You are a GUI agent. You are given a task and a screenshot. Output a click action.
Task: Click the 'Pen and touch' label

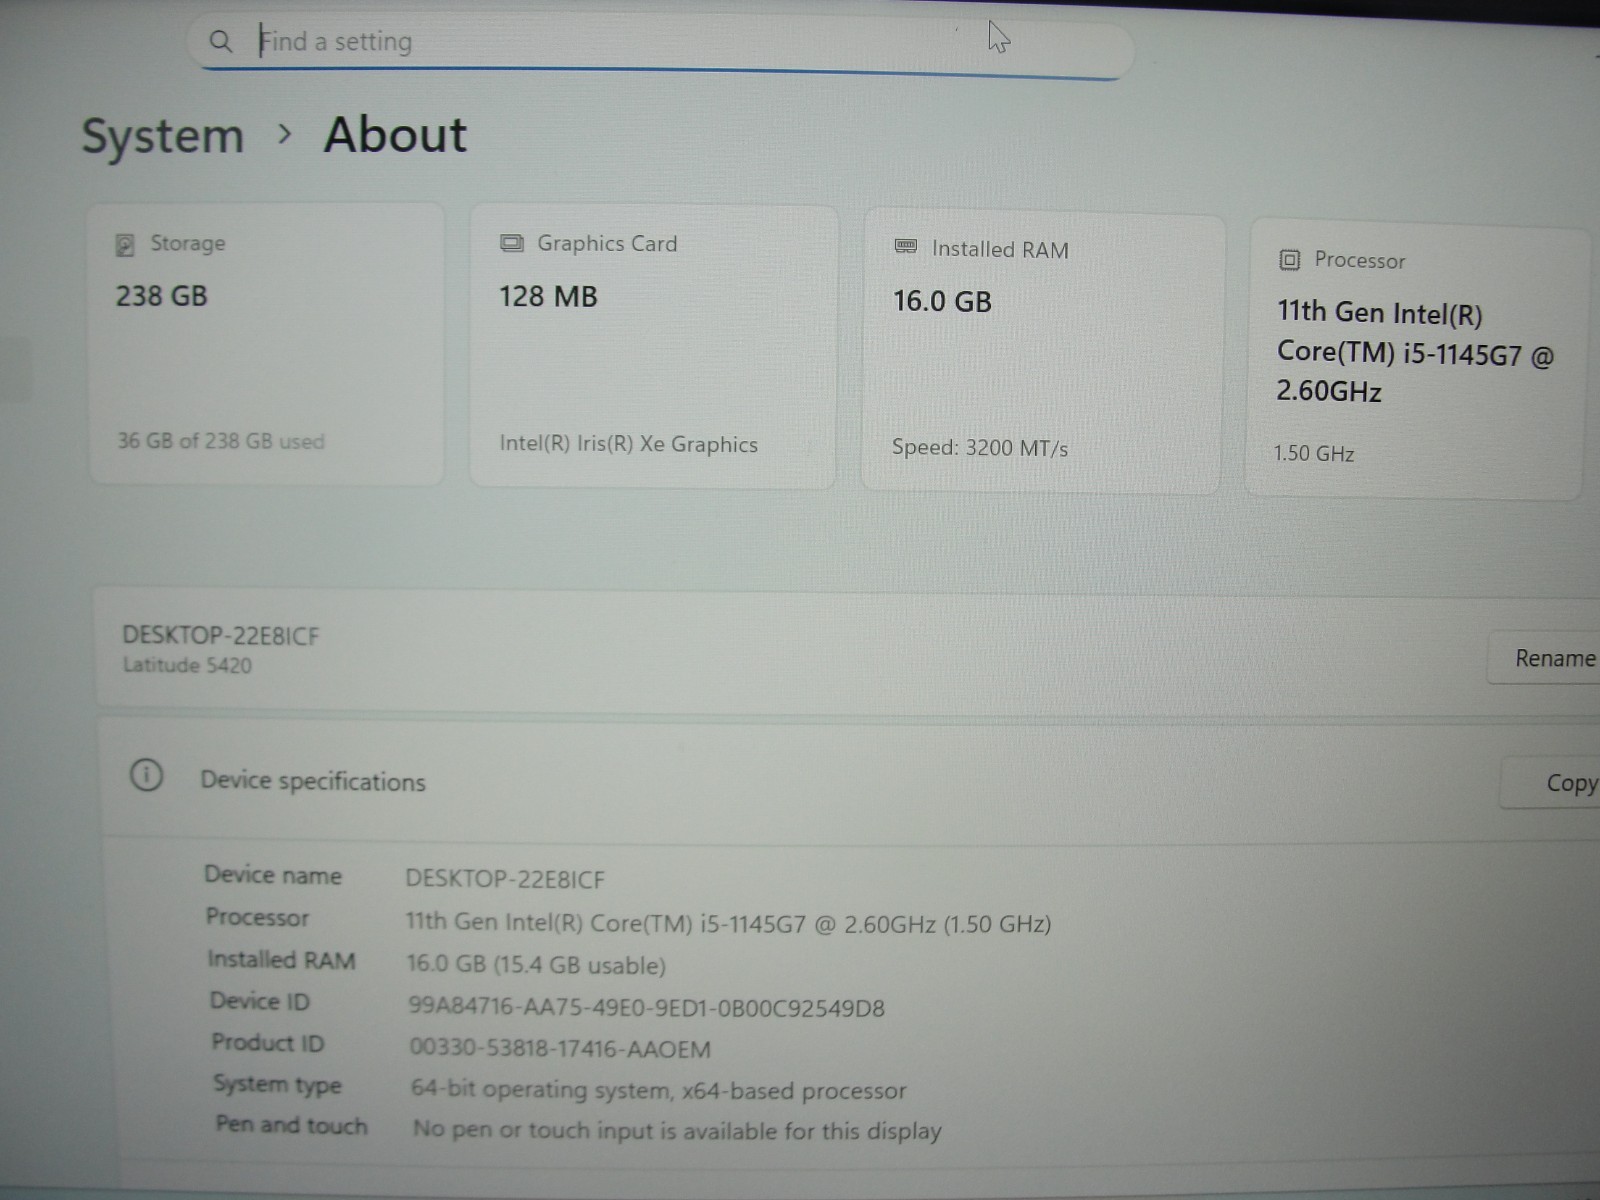tap(291, 1125)
